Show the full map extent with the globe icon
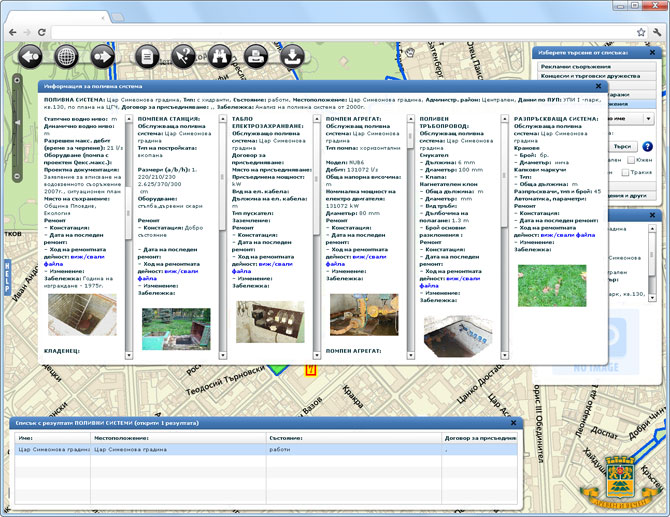 pos(66,56)
